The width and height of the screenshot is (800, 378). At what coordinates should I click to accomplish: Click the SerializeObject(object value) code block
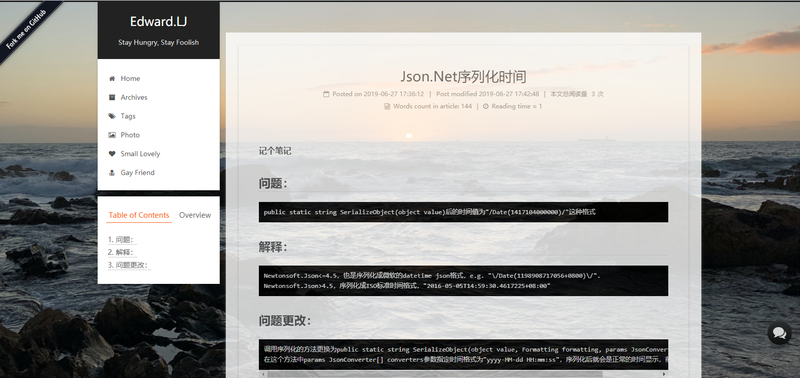click(463, 212)
